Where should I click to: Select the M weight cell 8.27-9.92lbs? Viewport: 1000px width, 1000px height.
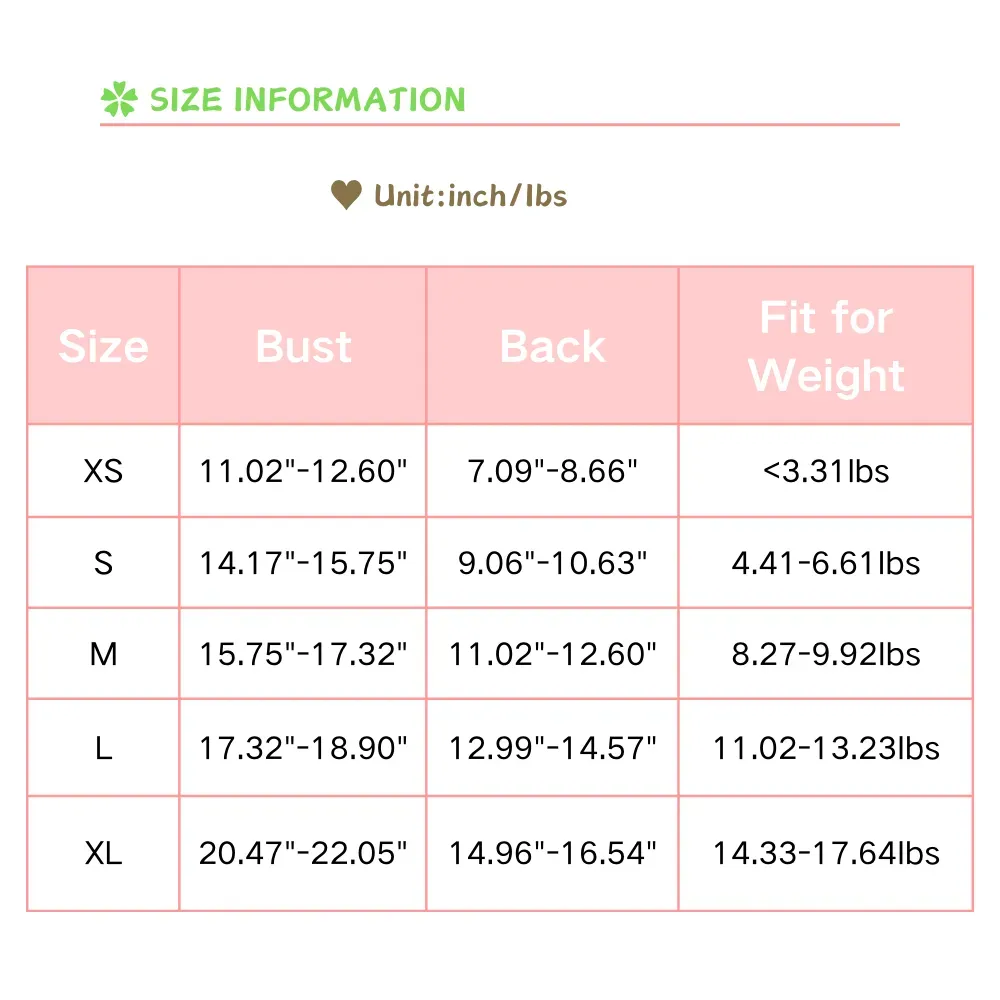[825, 654]
